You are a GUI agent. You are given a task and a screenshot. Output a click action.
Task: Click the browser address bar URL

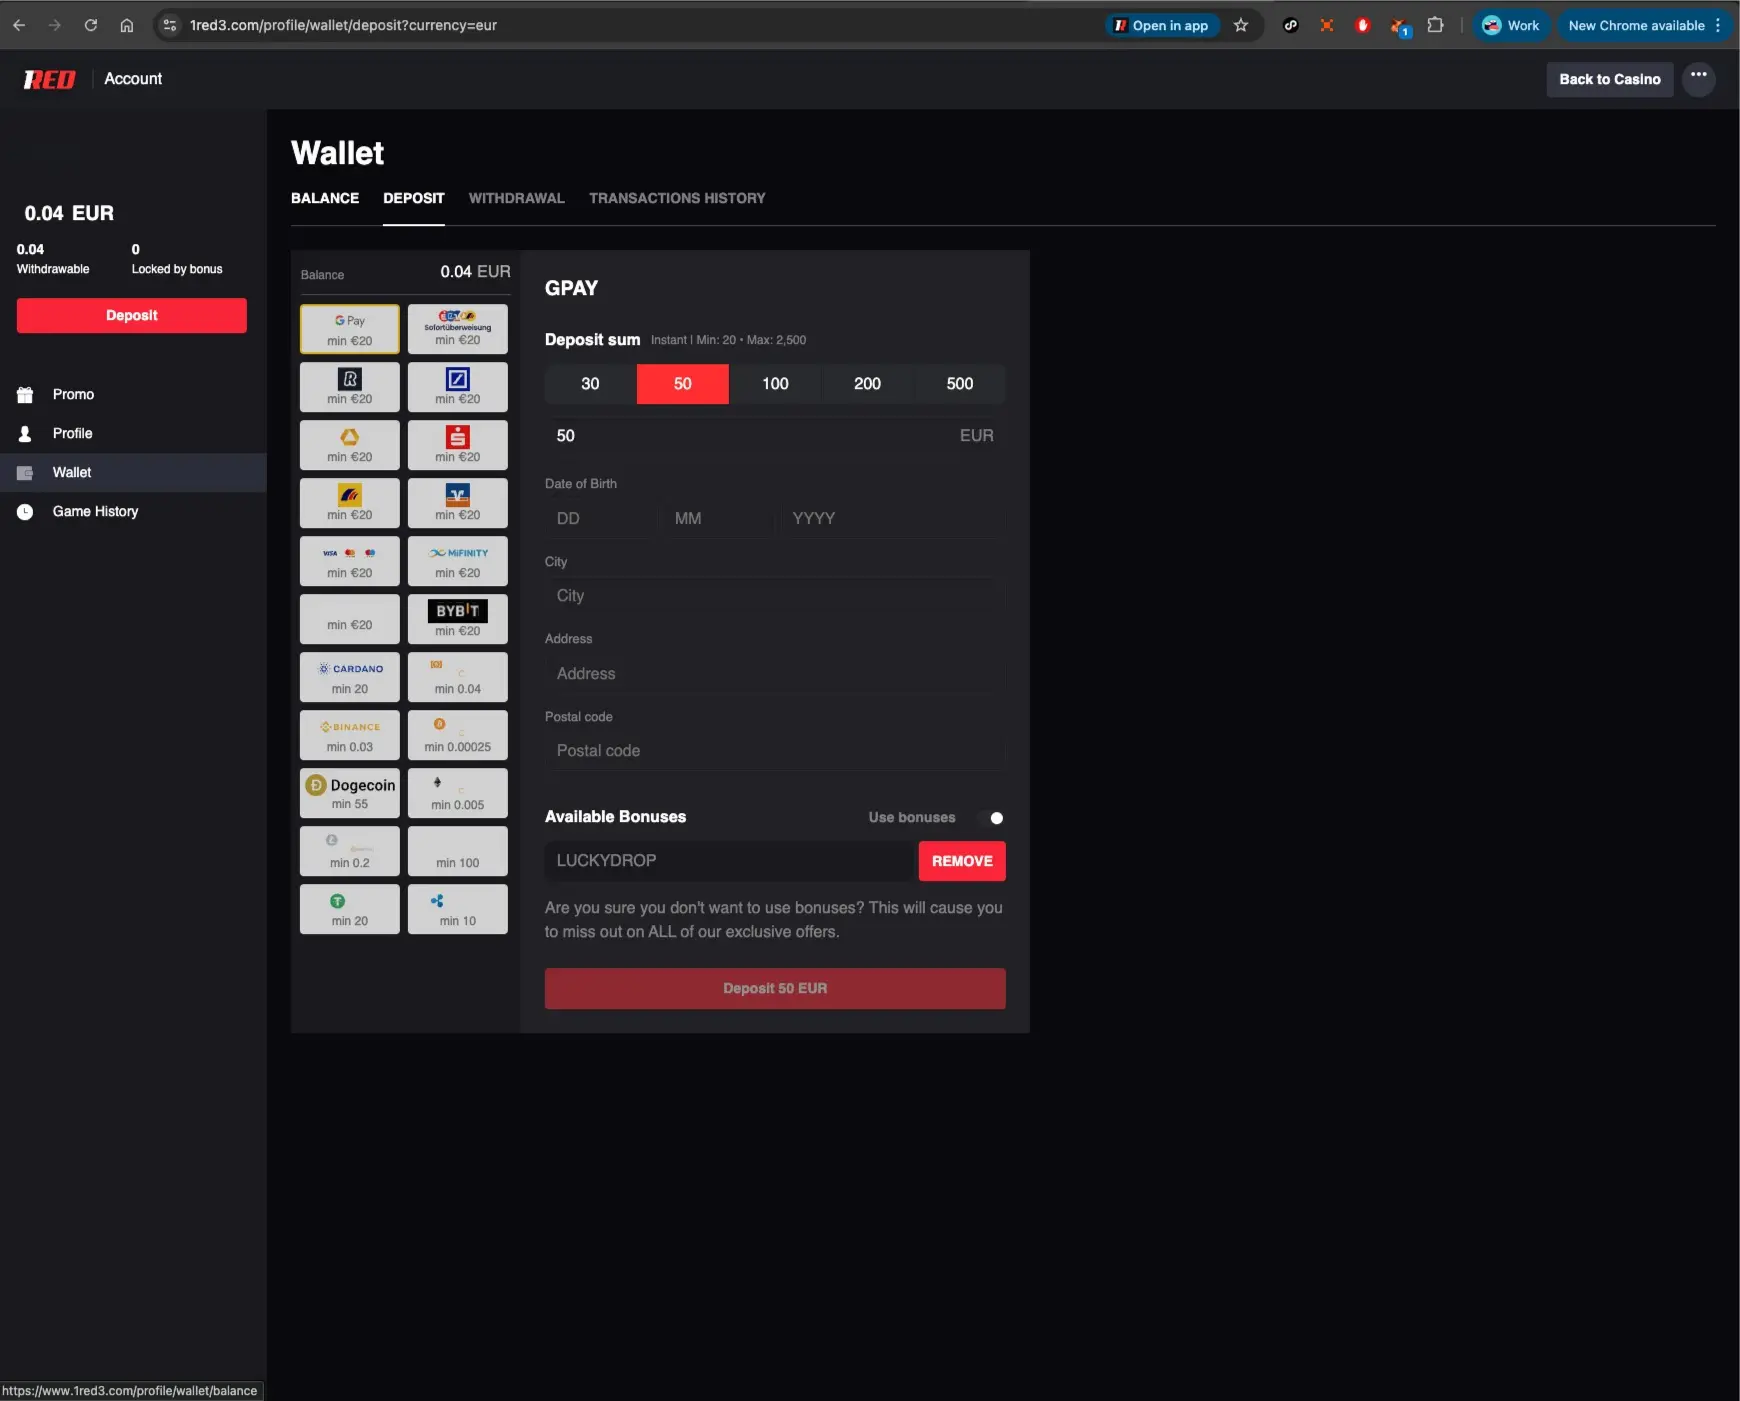click(343, 25)
